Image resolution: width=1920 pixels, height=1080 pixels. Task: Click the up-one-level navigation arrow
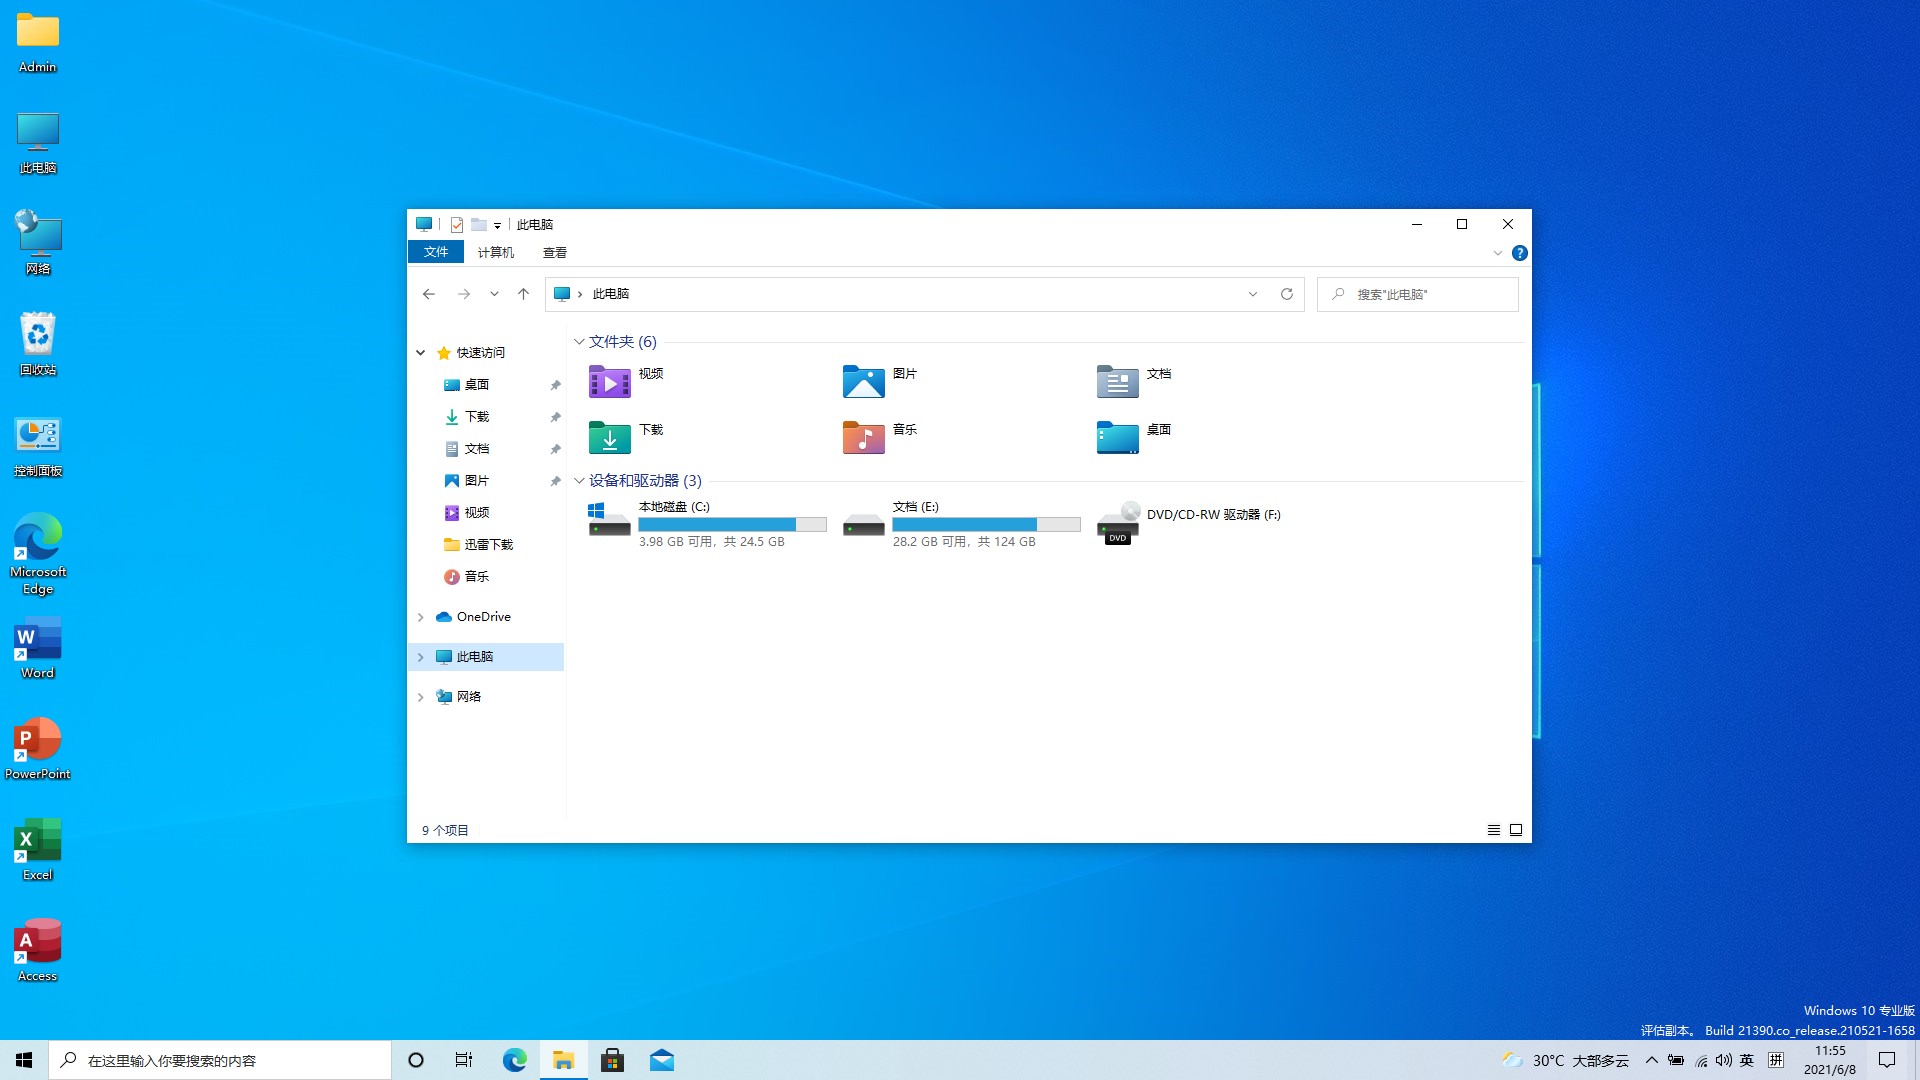523,293
